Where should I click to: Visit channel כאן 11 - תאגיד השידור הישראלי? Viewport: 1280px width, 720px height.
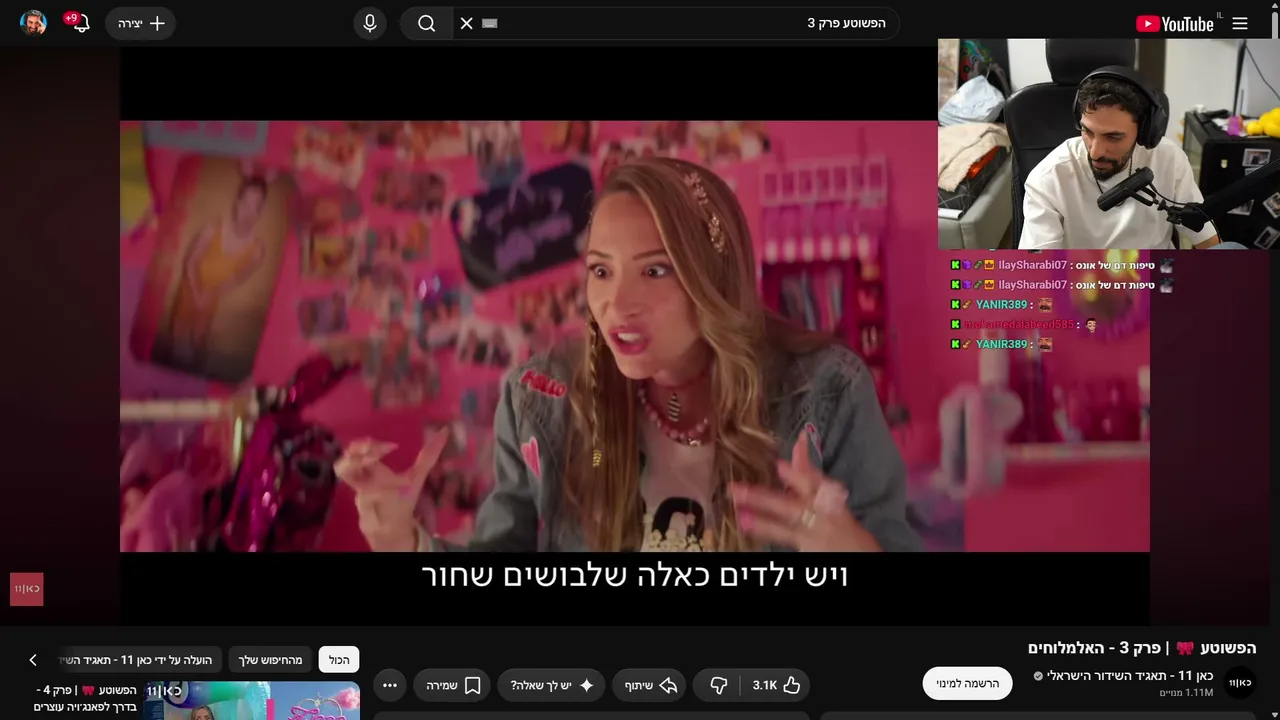[x=1129, y=675]
